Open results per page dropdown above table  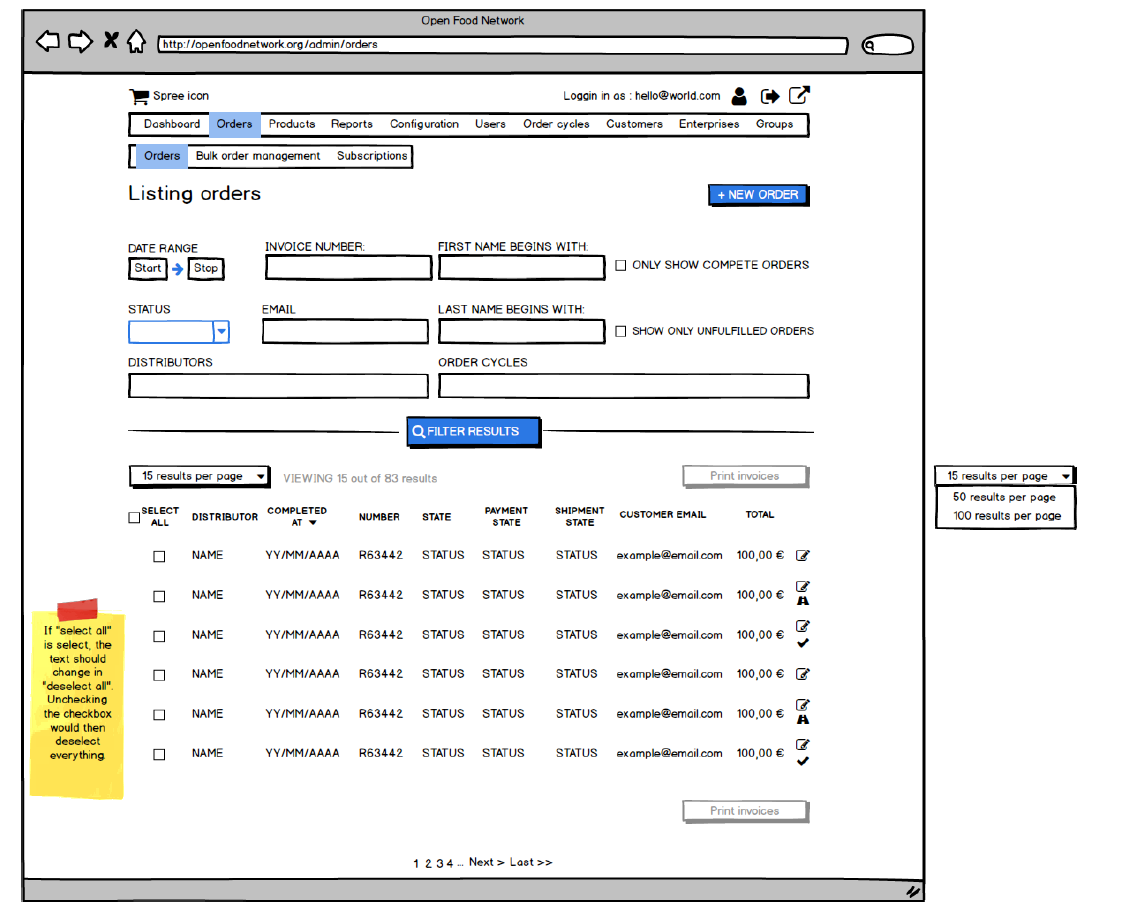200,476
